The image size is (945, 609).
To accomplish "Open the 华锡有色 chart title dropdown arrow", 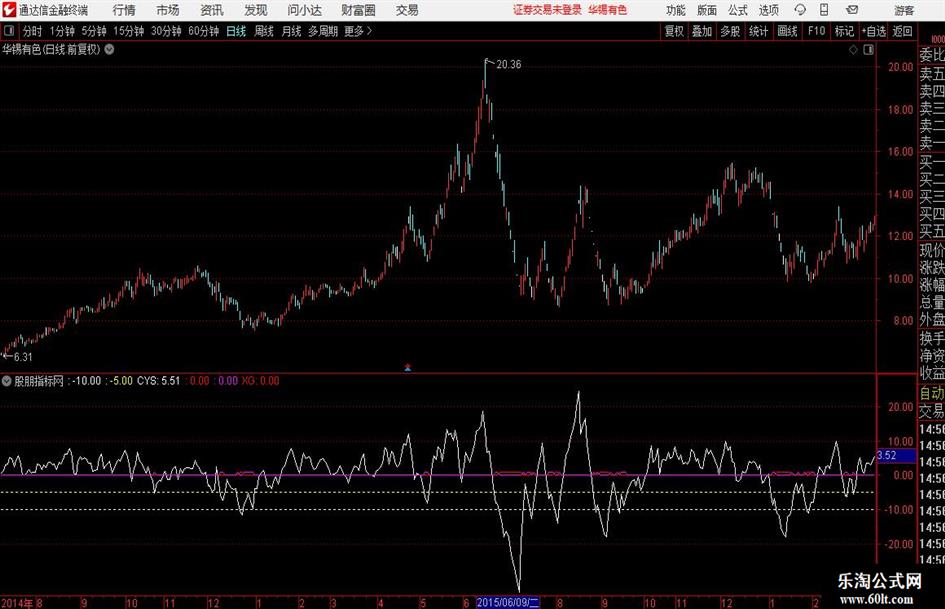I will coord(110,49).
